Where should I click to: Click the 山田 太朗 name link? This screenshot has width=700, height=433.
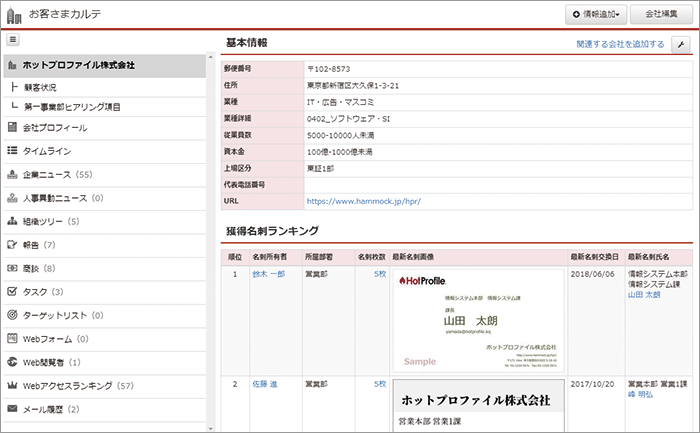(644, 295)
